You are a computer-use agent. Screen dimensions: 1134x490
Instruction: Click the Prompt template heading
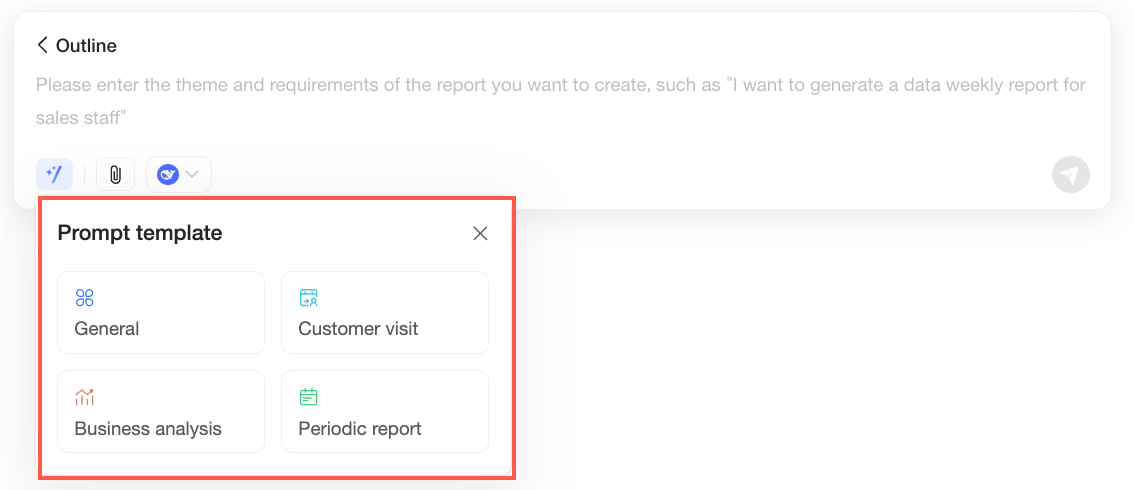pyautogui.click(x=140, y=233)
